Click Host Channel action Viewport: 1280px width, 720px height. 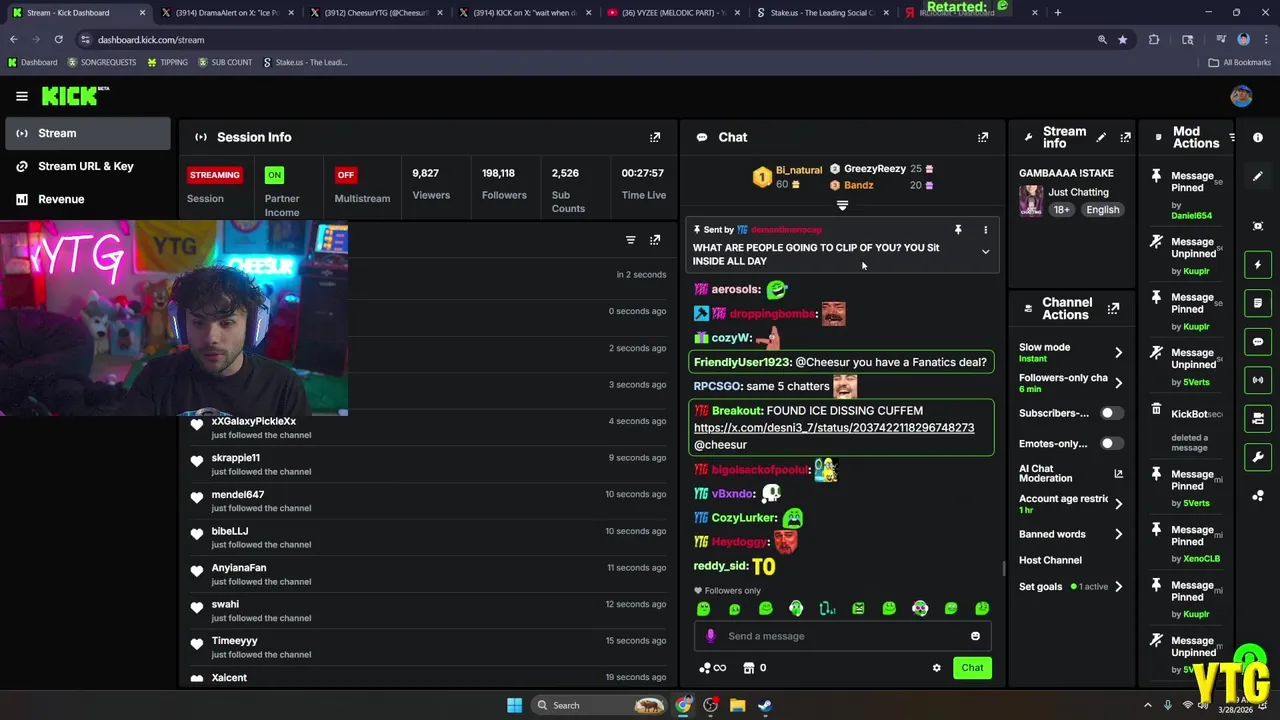click(1050, 560)
